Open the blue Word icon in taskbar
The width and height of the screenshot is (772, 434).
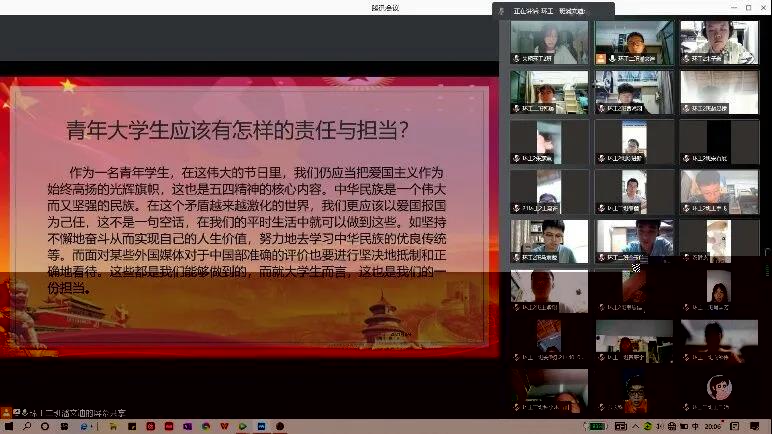click(262, 426)
